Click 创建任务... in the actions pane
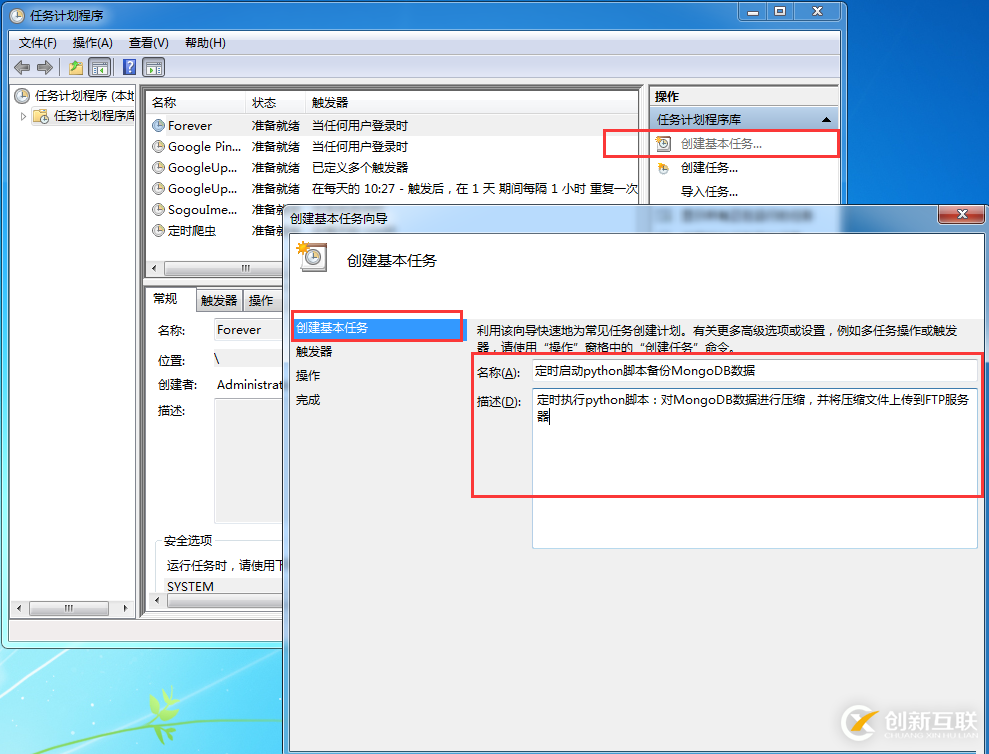This screenshot has height=754, width=989. (x=709, y=168)
